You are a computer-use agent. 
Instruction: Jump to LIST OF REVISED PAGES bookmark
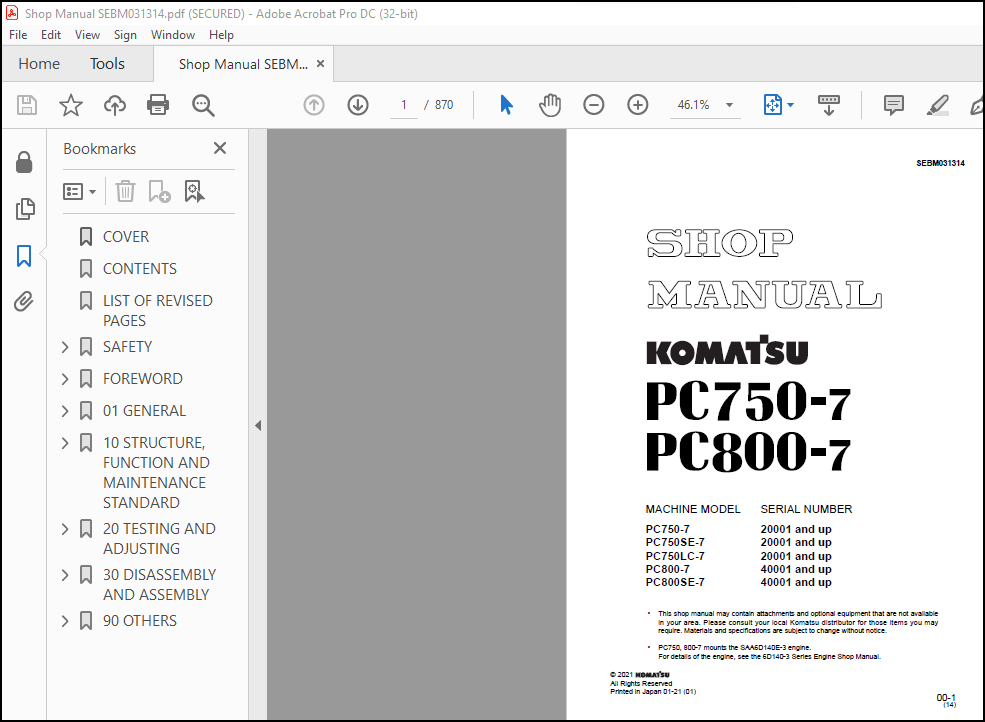pos(158,310)
